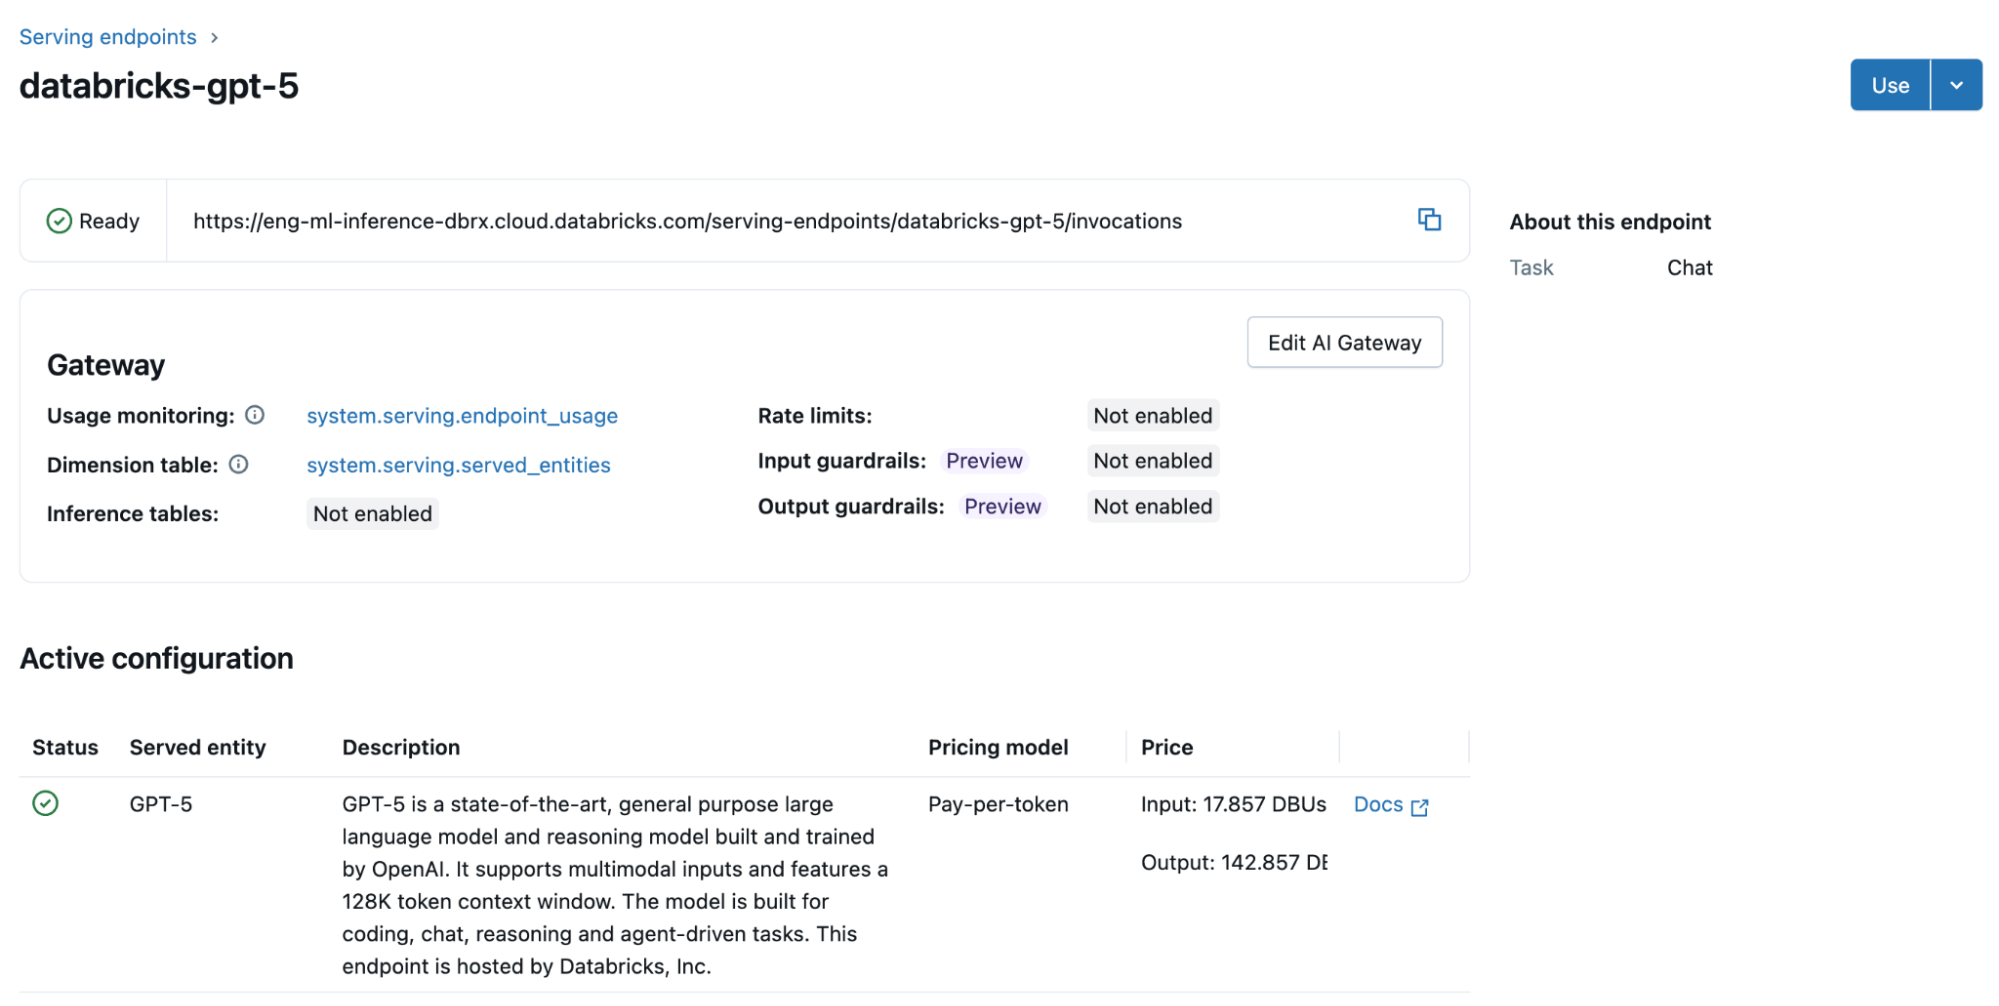Click the Usage monitoring info icon
The height and width of the screenshot is (1006, 1999).
click(255, 415)
